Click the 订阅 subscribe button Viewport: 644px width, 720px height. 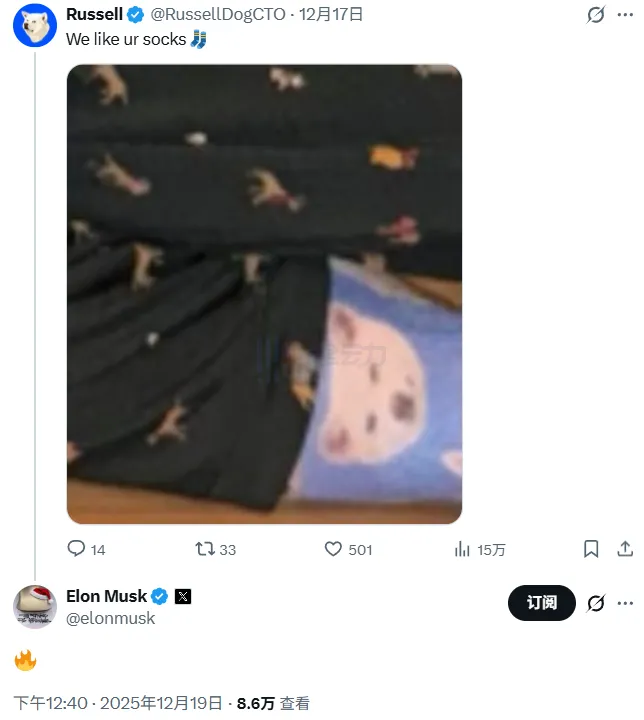coord(542,603)
